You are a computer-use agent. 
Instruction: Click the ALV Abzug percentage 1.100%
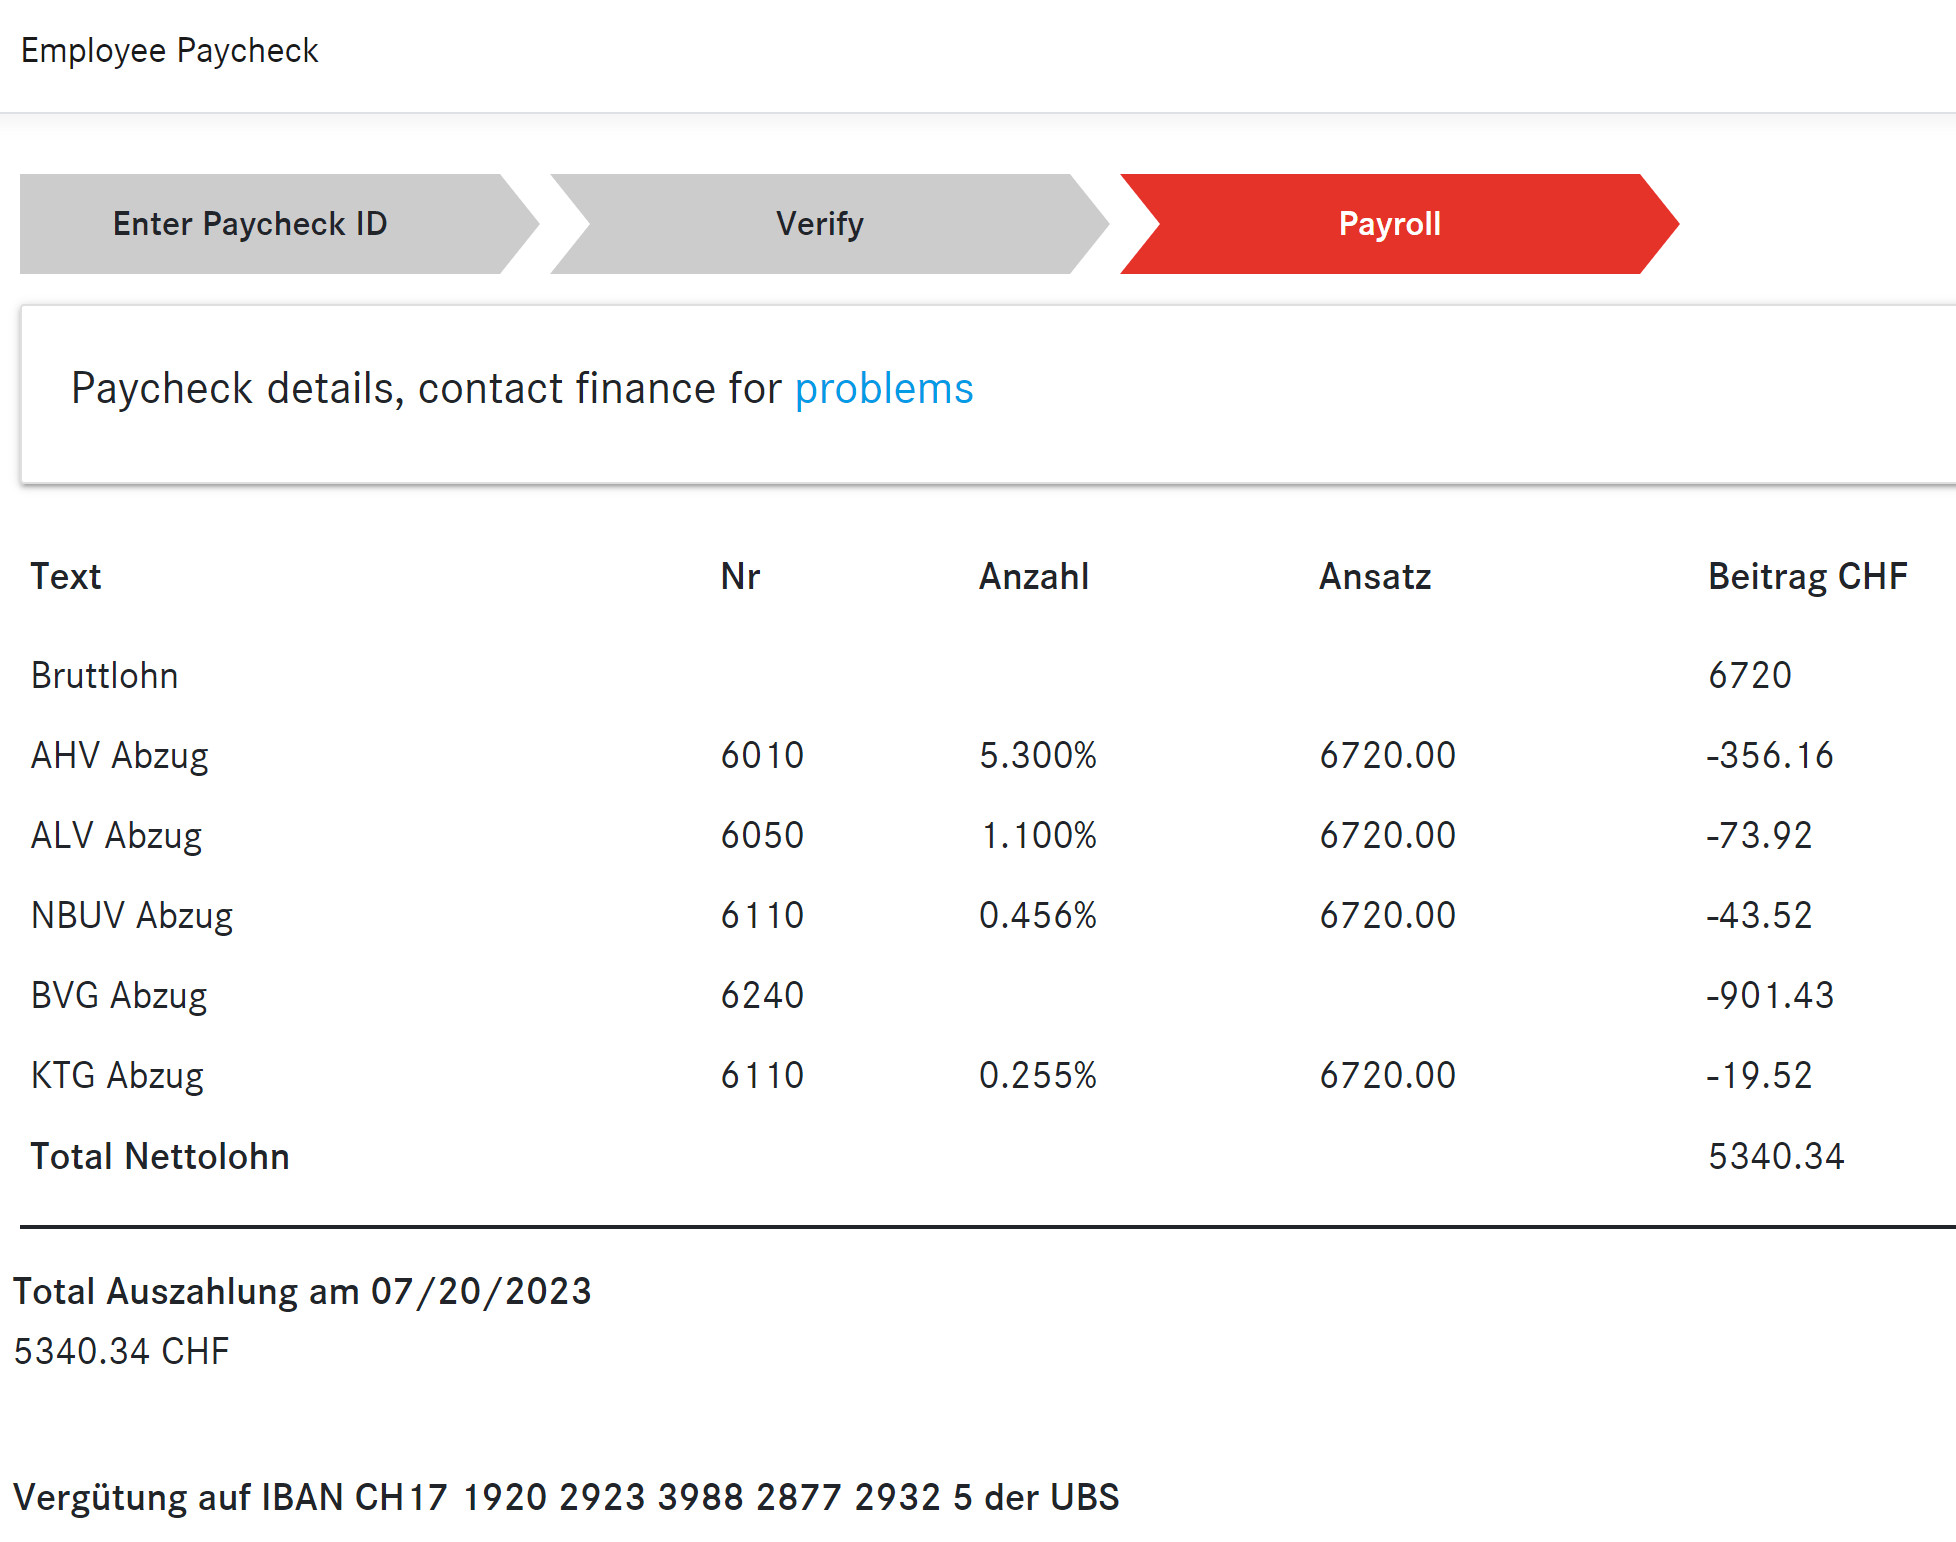click(x=1038, y=836)
